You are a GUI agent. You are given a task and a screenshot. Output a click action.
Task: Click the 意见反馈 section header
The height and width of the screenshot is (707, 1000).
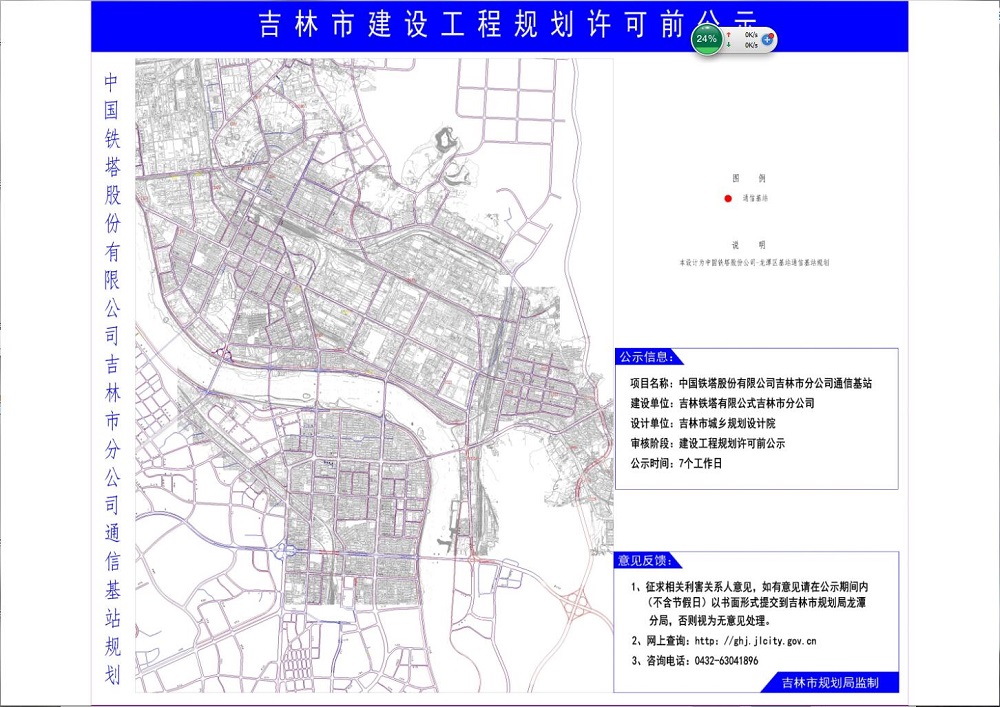[x=647, y=560]
